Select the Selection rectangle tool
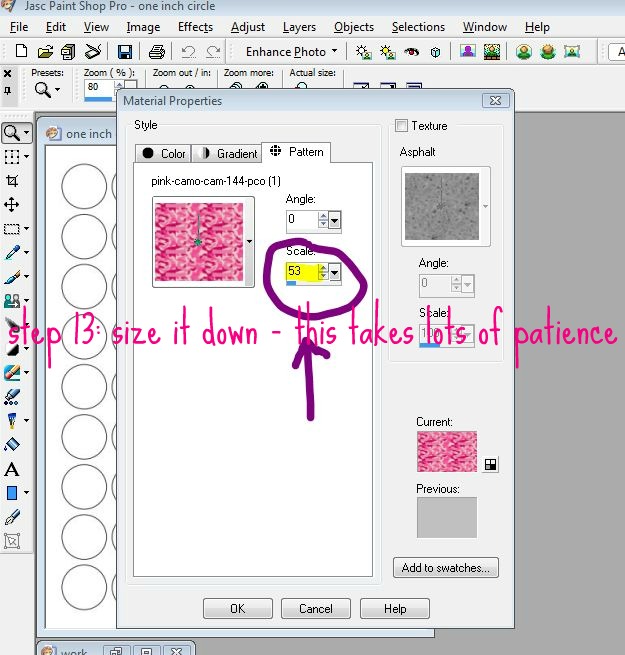 (12, 228)
